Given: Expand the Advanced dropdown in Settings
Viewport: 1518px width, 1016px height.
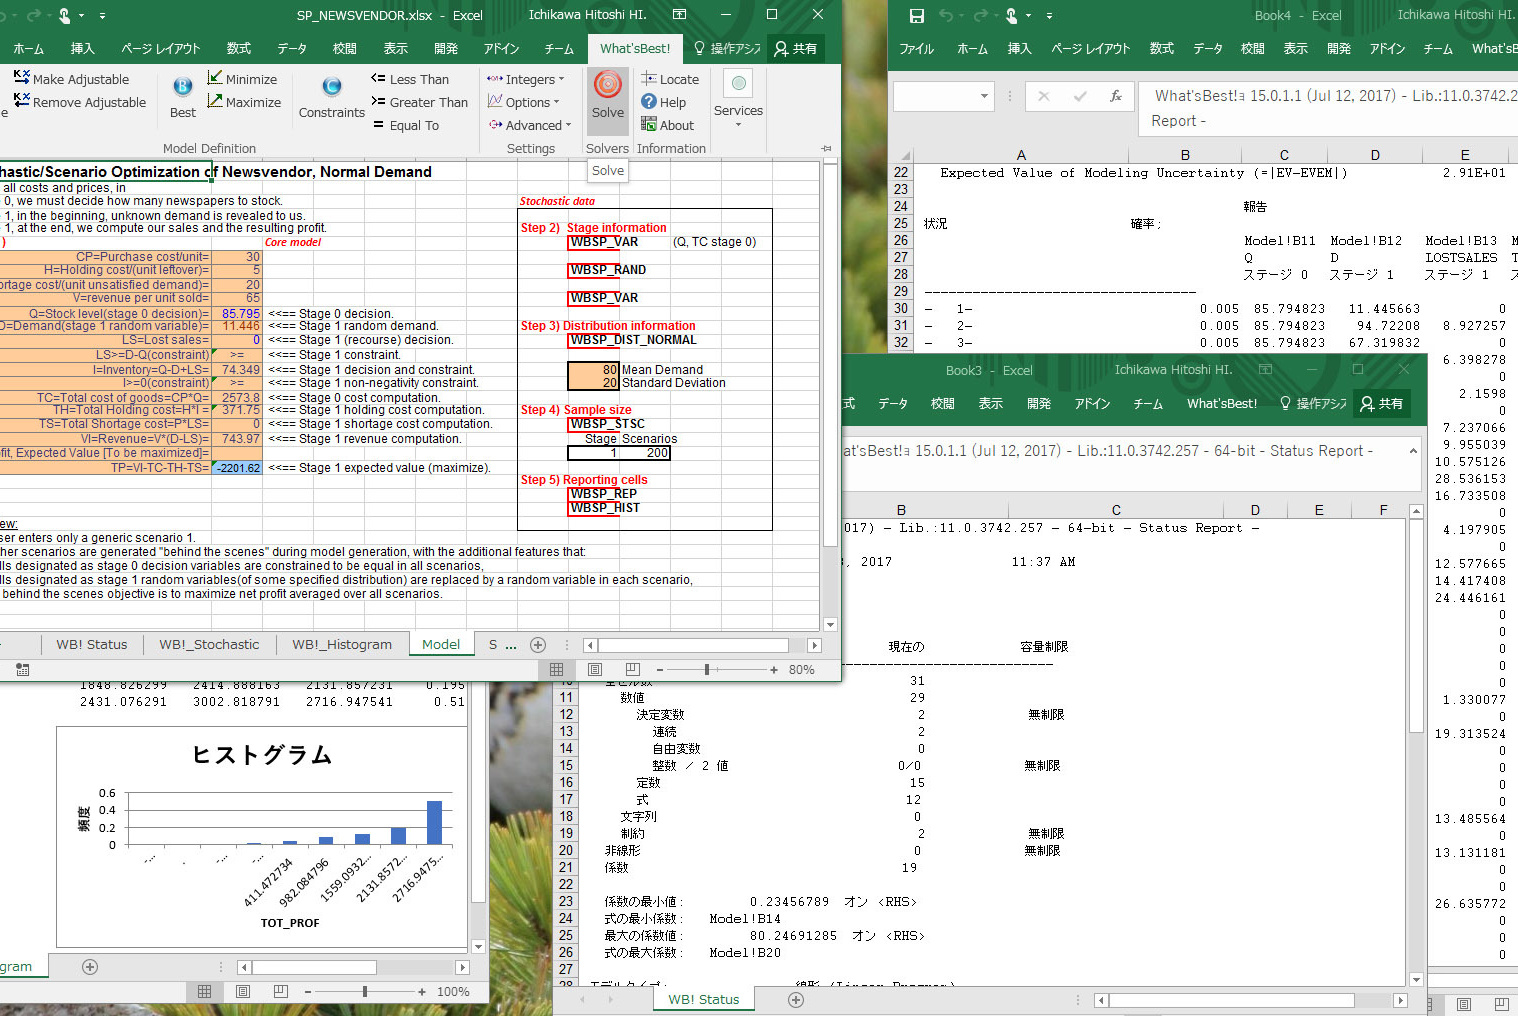Looking at the screenshot, I should [x=530, y=125].
